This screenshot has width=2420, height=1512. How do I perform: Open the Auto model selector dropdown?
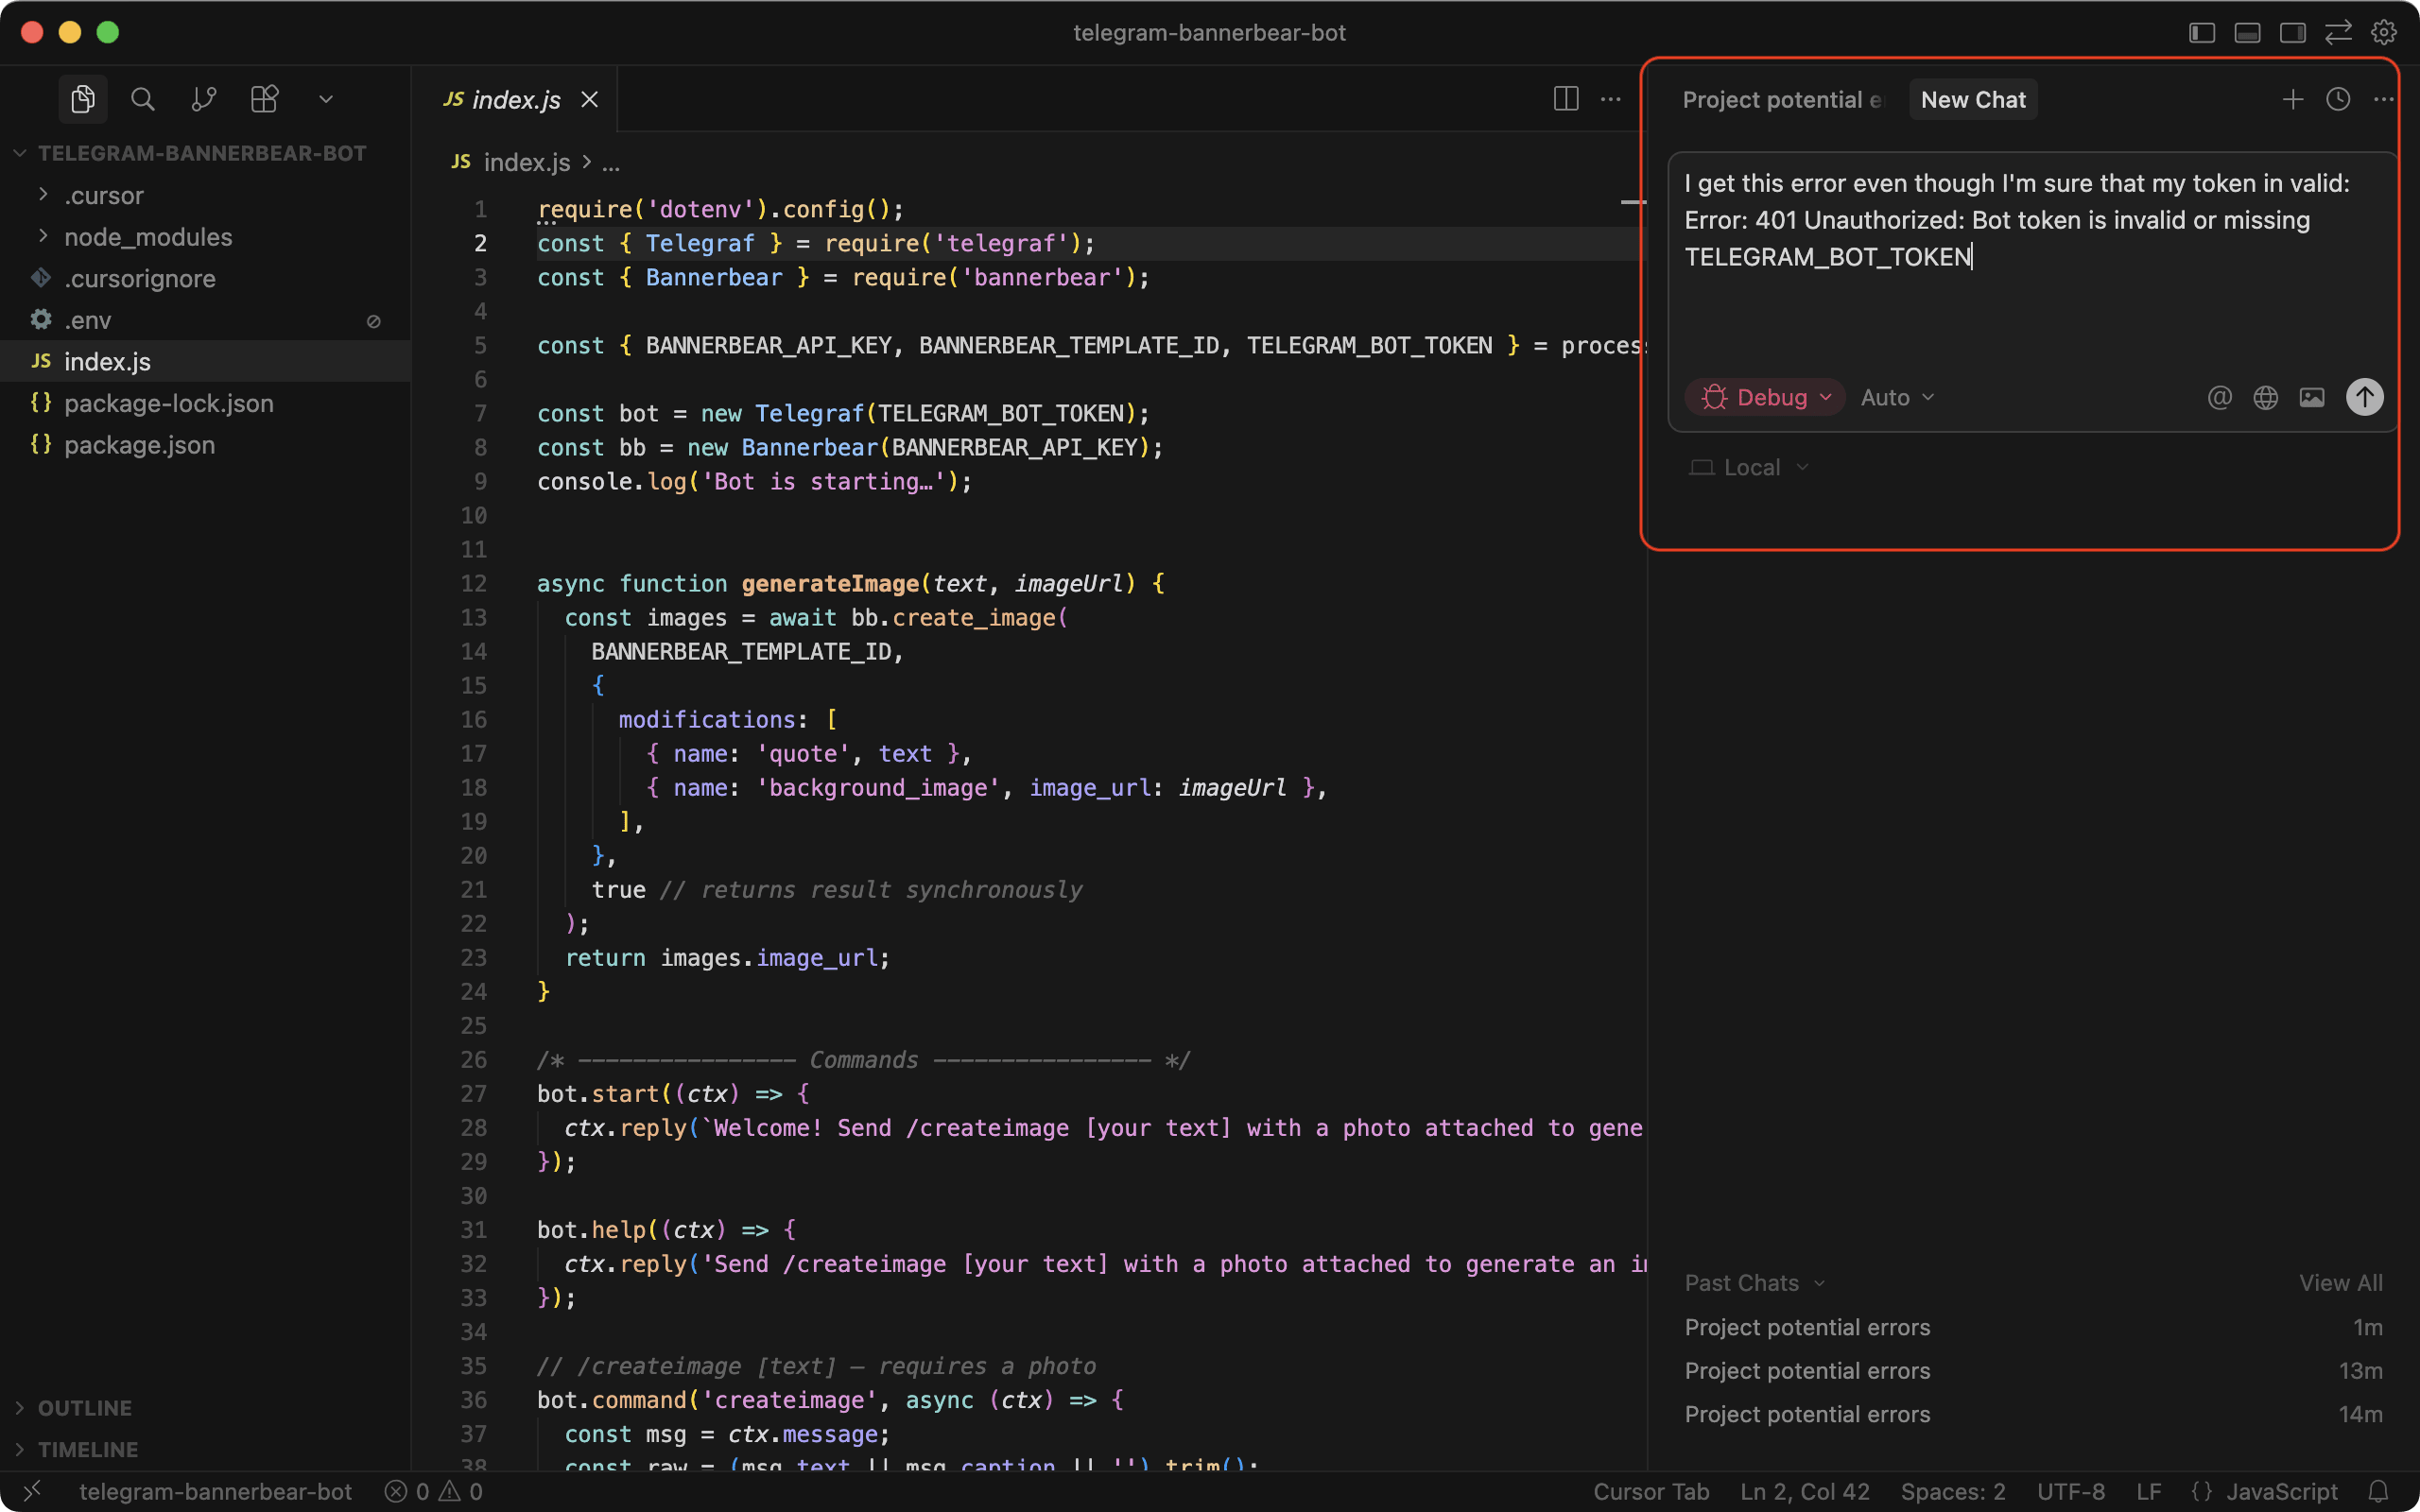pos(1895,397)
